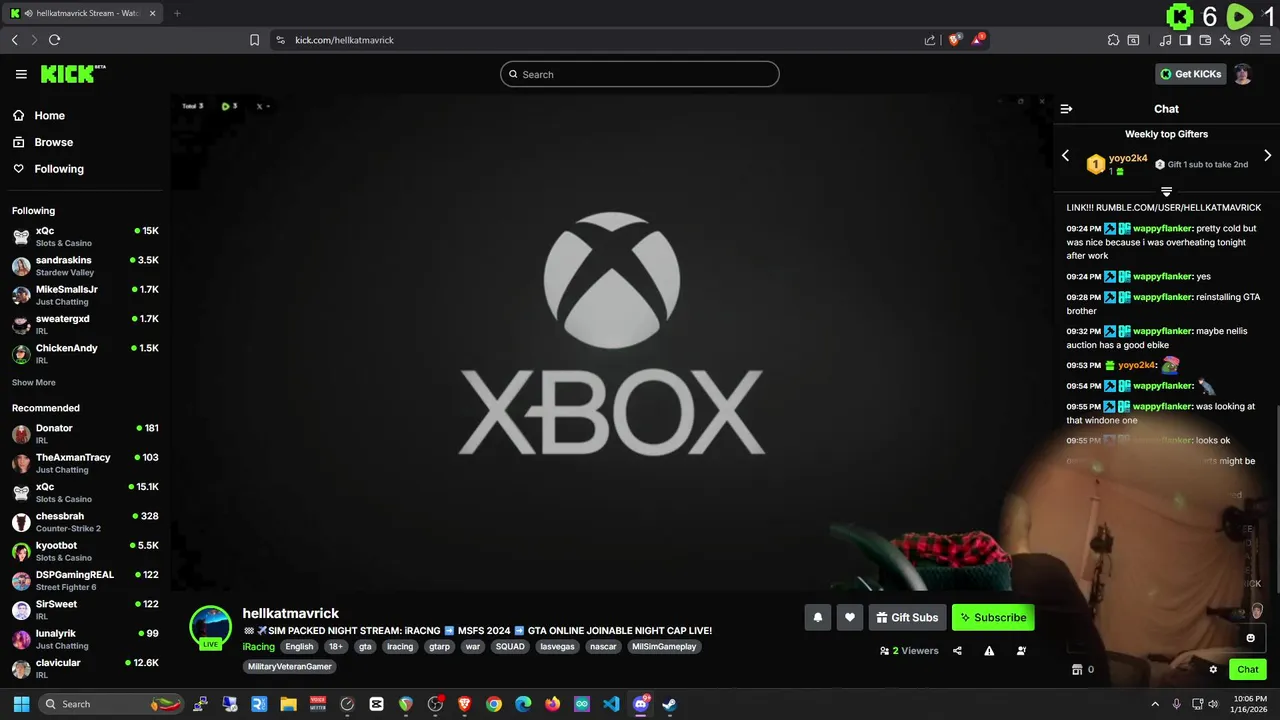Click user moderation icon beside report
1280x720 pixels.
(1021, 650)
